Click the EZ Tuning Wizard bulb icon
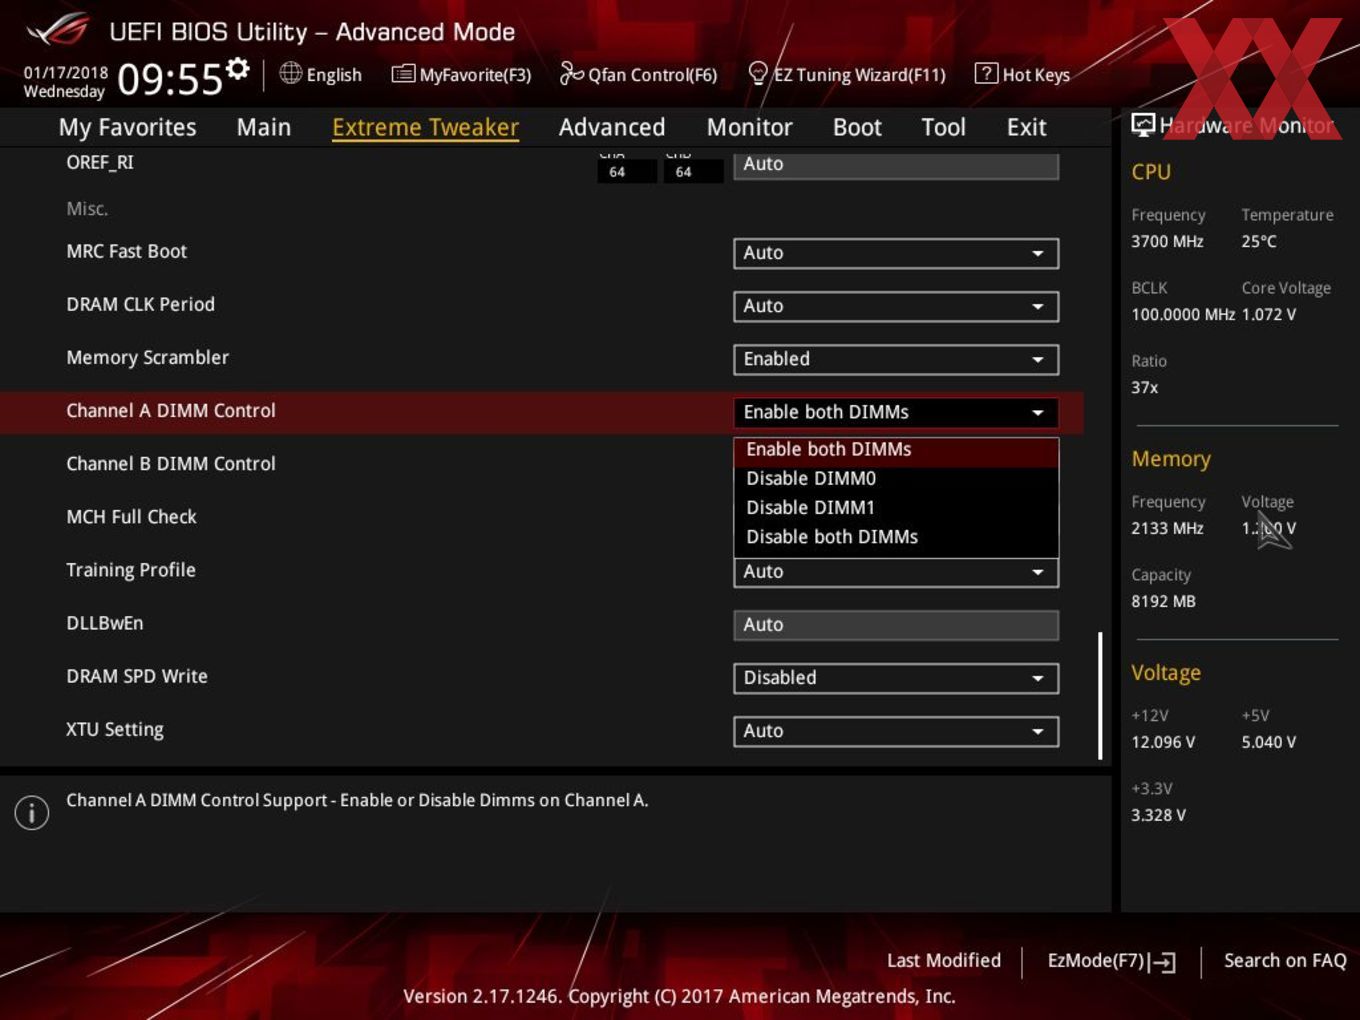This screenshot has height=1020, width=1360. pos(758,73)
